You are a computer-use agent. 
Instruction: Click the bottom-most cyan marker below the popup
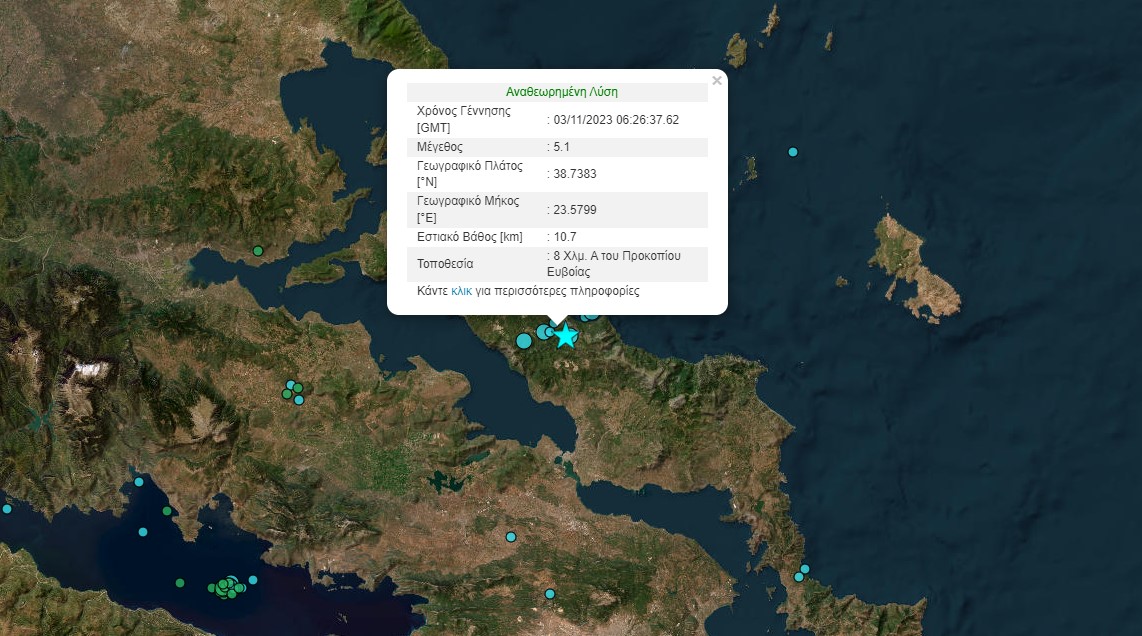click(549, 594)
